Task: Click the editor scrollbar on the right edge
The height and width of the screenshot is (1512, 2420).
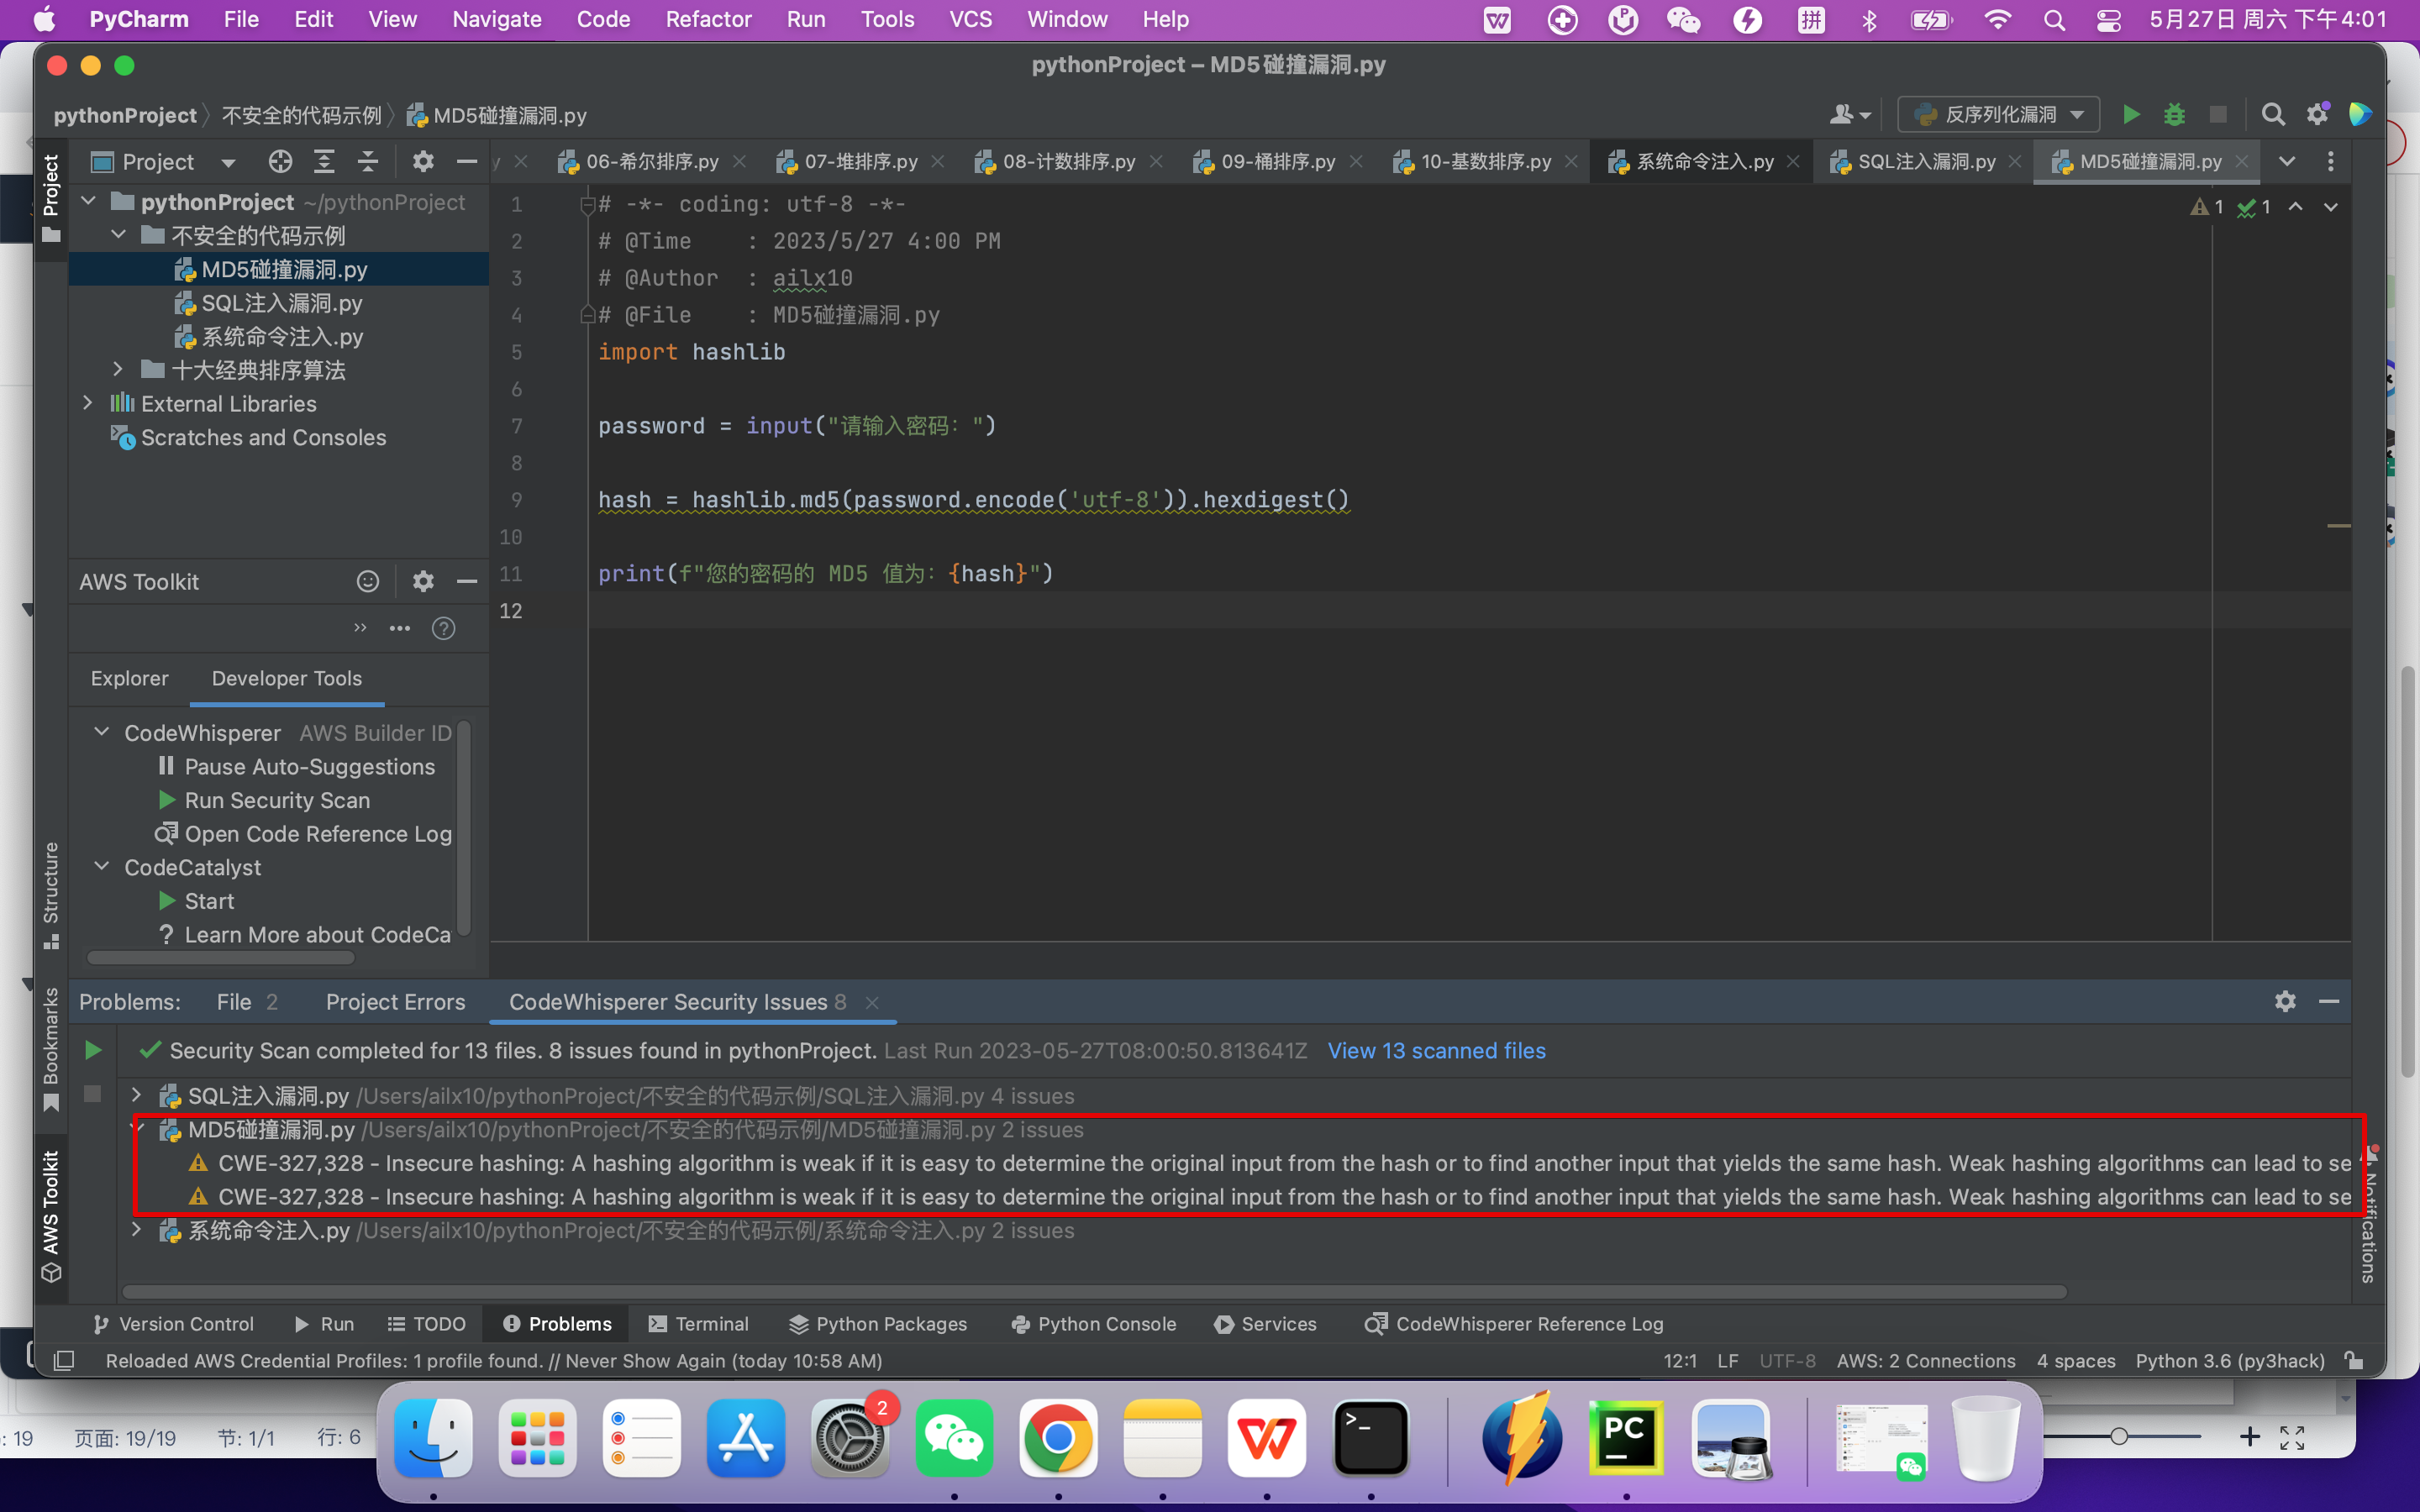Action: tap(2342, 525)
